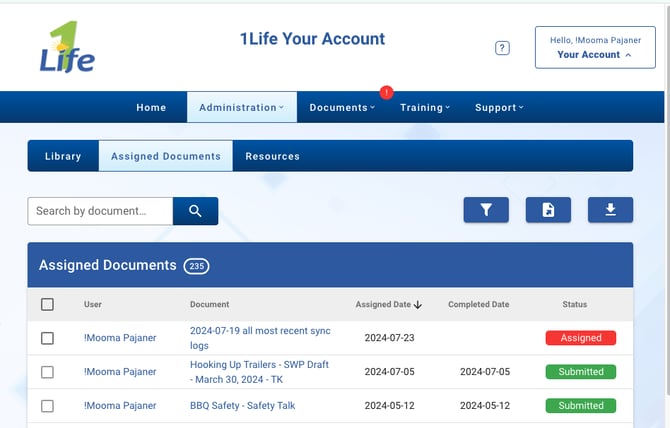Open the Resources tab
This screenshot has width=670, height=428.
272,156
